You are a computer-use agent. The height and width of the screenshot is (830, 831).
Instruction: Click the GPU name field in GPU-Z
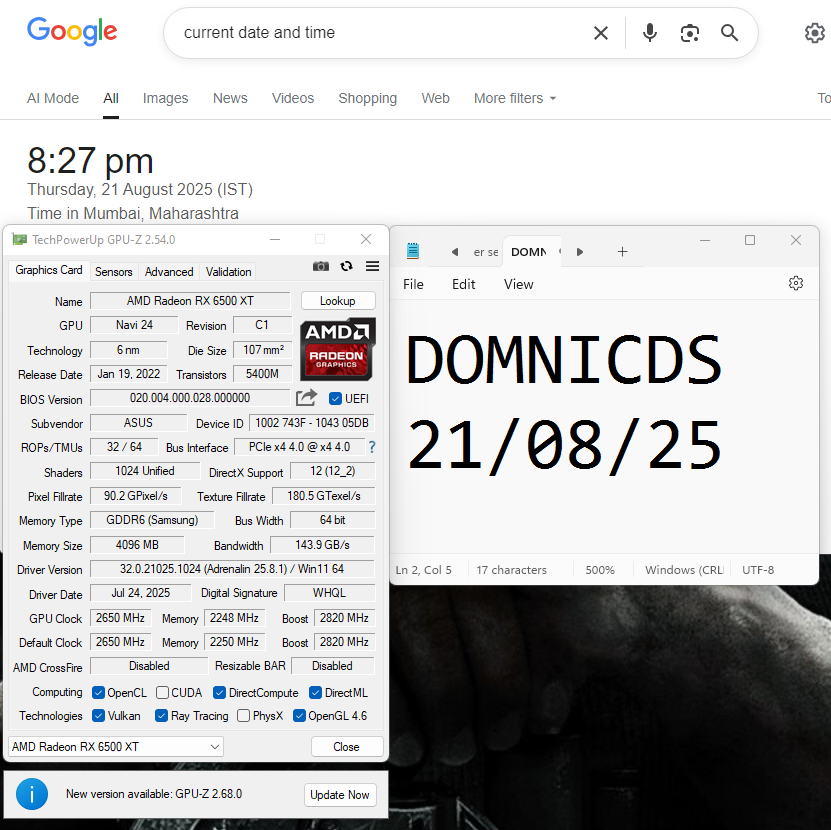[190, 301]
